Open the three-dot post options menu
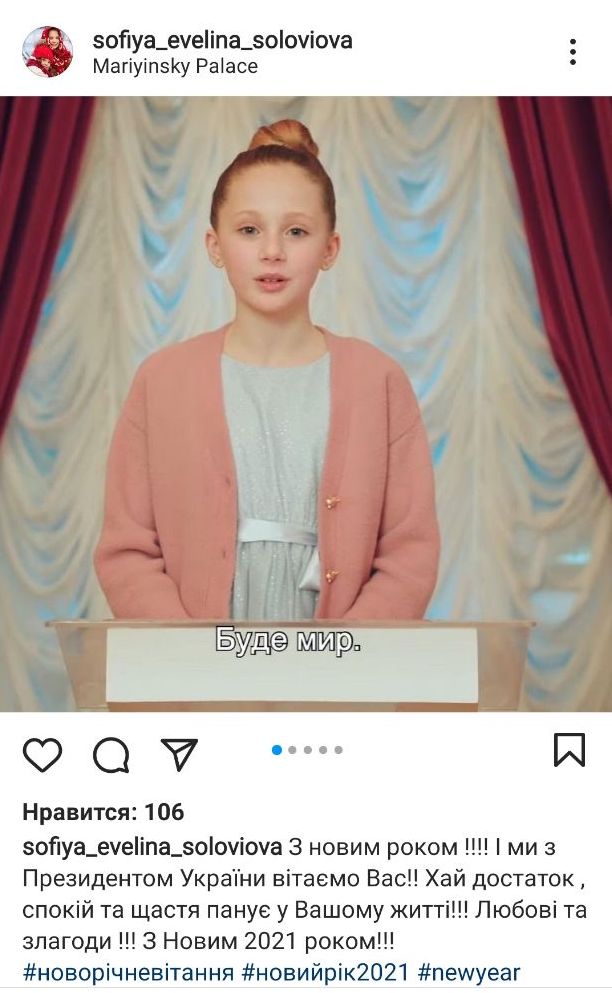The image size is (612, 993). tap(573, 52)
